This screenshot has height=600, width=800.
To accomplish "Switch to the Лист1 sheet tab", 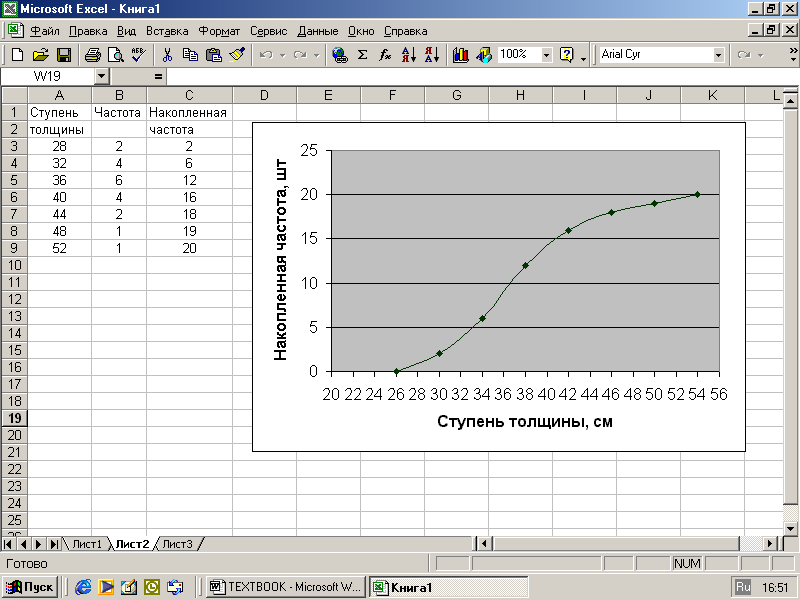I will [87, 544].
